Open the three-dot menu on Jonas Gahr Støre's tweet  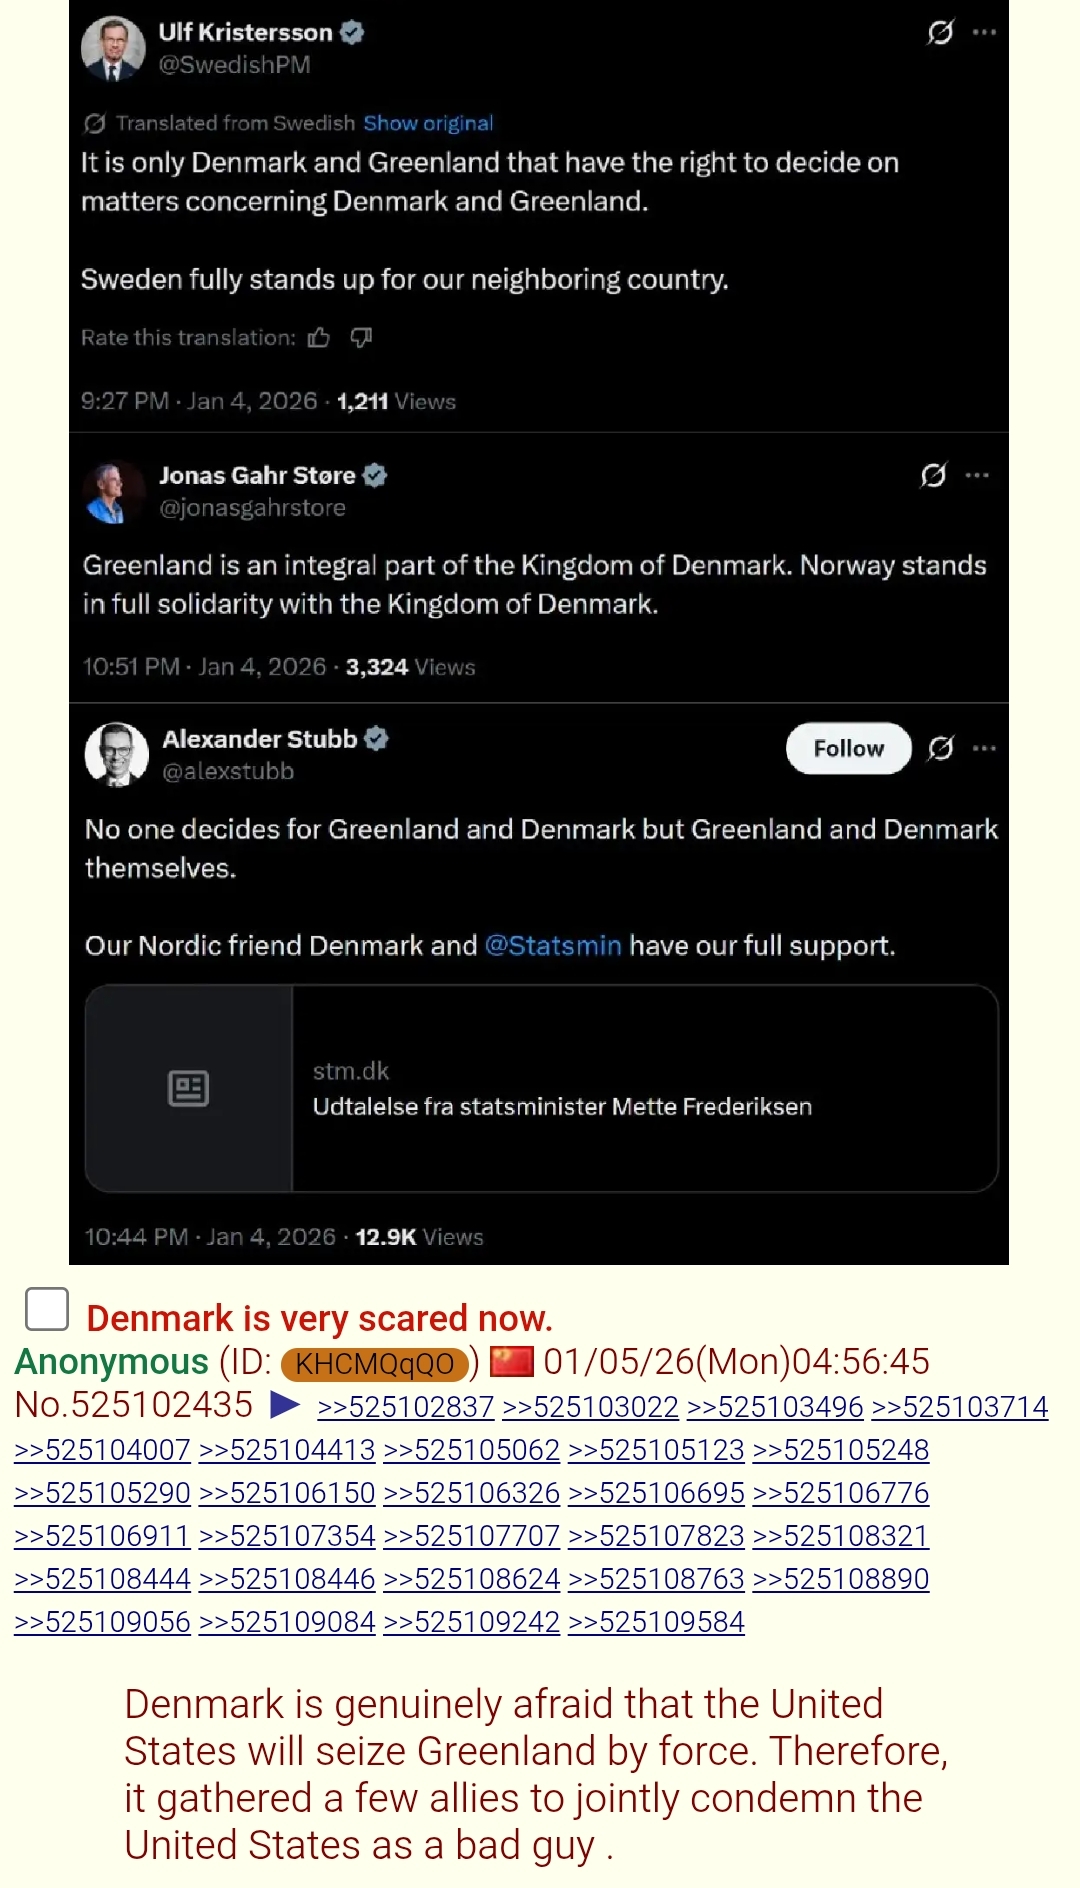pyautogui.click(x=978, y=475)
